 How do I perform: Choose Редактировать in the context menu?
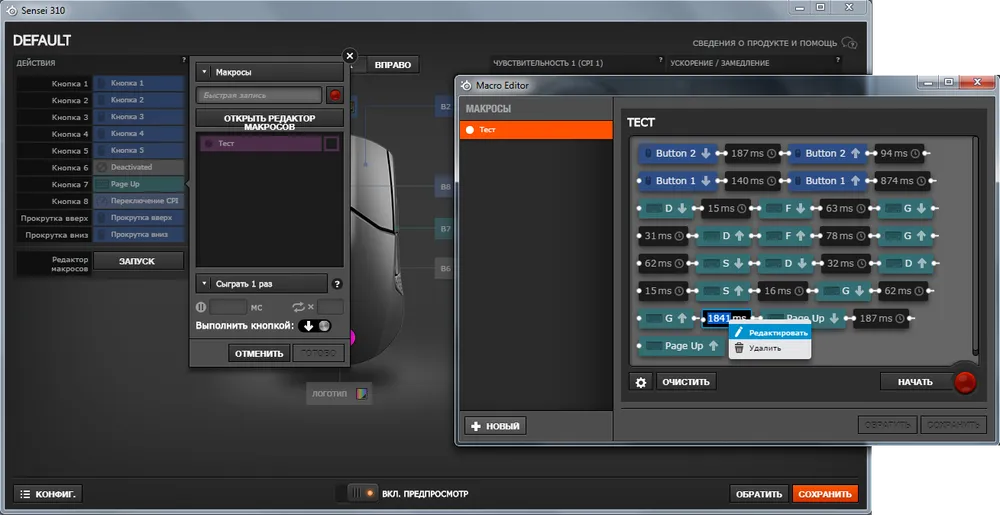click(x=770, y=332)
